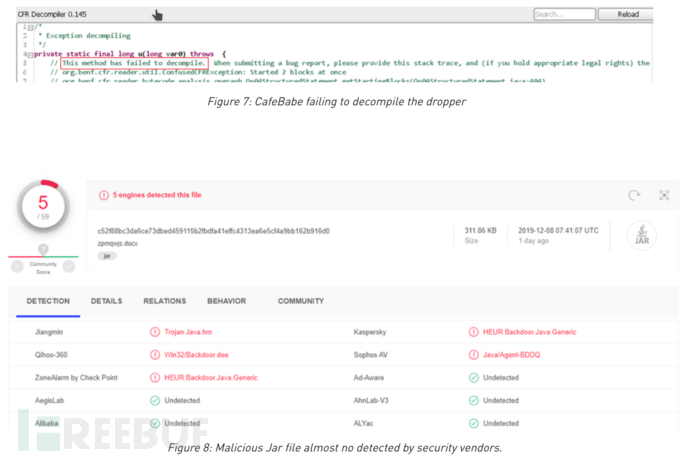690x458 pixels.
Task: Select the DETECTION tab
Action: pyautogui.click(x=48, y=301)
